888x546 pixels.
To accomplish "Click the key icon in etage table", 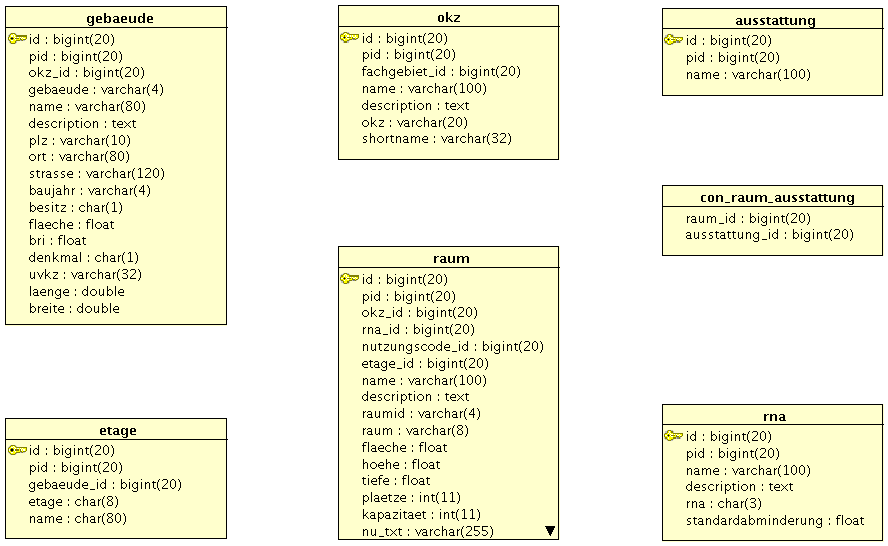I will click(17, 450).
